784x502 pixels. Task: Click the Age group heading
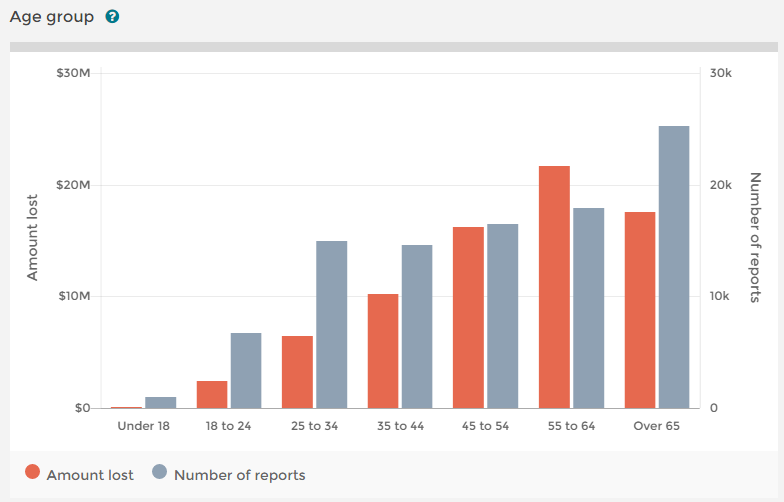[51, 17]
